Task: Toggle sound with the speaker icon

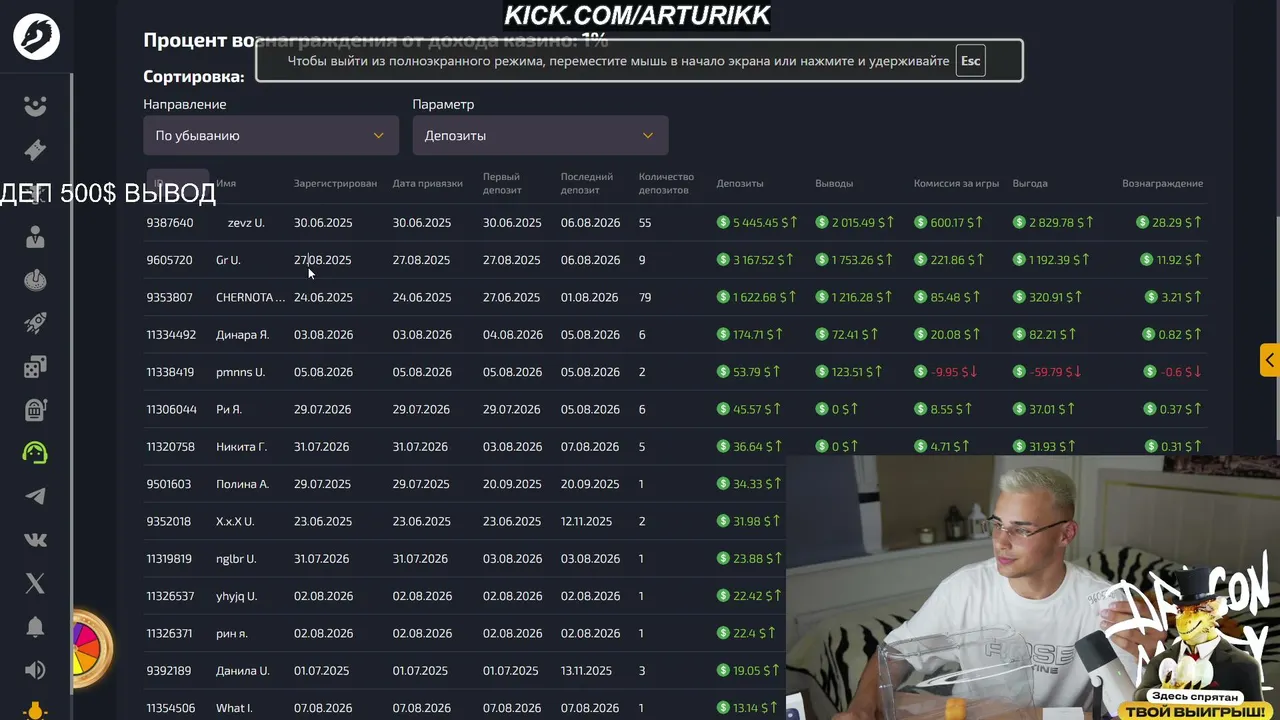Action: pyautogui.click(x=35, y=670)
